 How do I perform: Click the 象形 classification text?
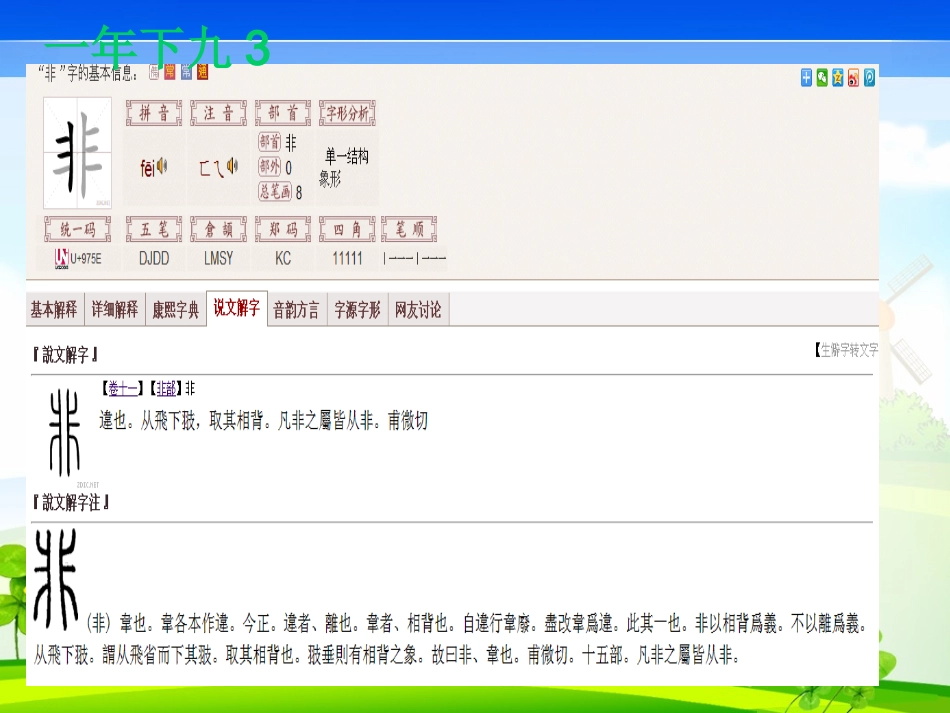[x=330, y=179]
